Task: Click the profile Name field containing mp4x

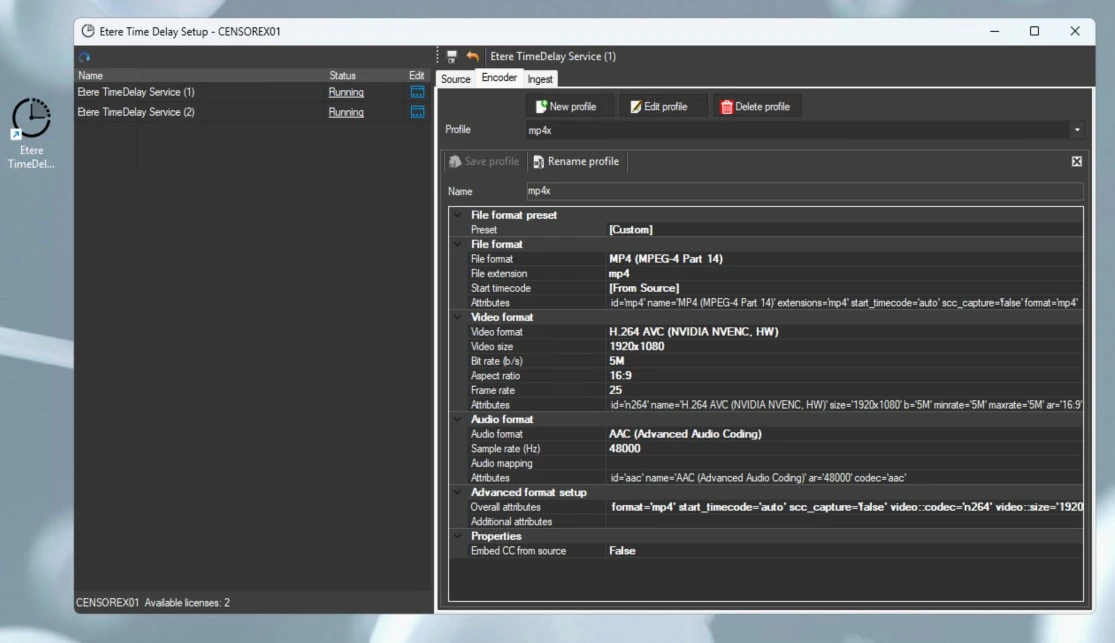Action: pos(804,191)
